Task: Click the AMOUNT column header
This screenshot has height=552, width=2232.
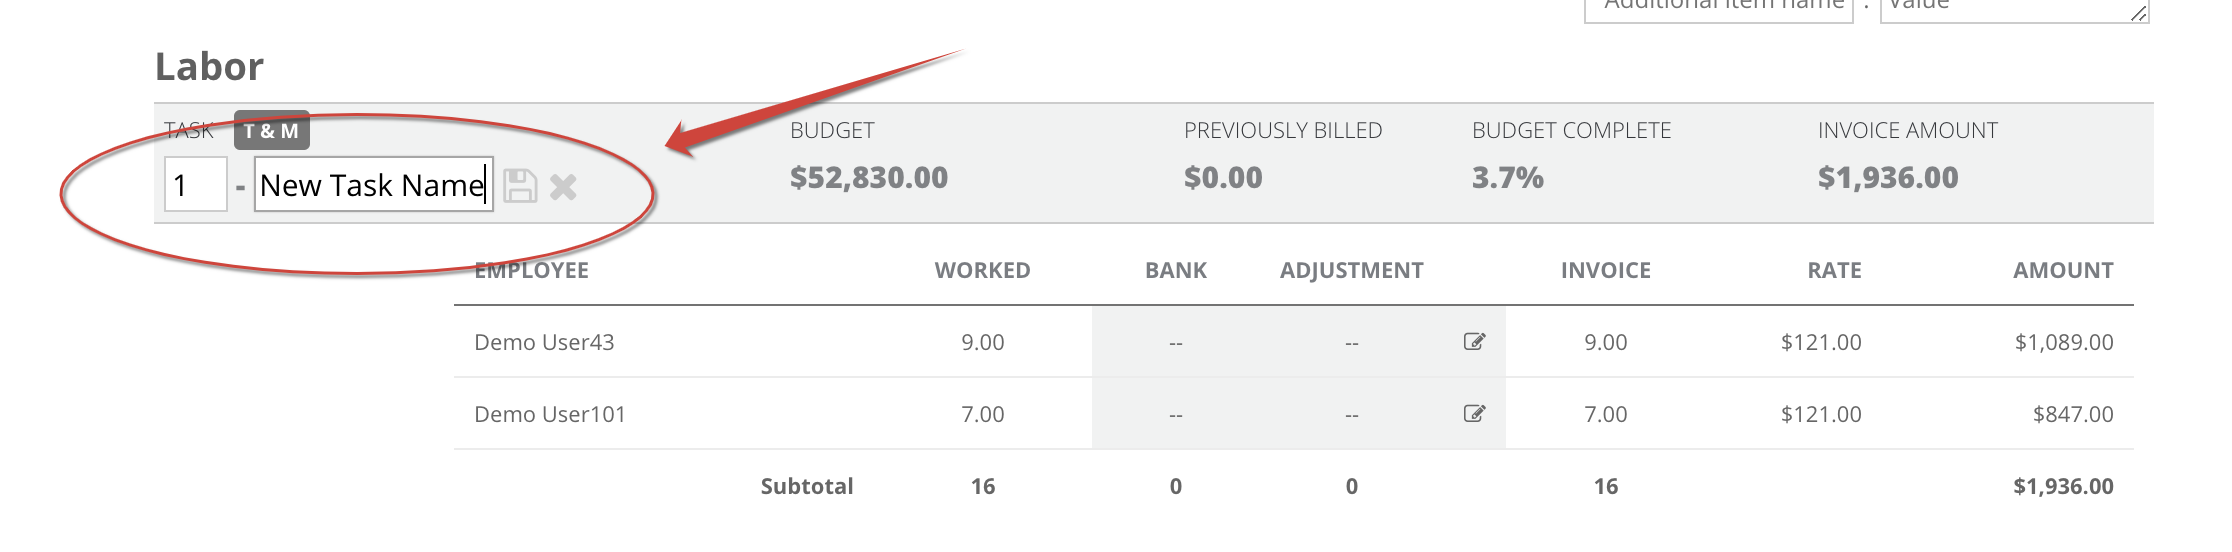Action: 2063,270
